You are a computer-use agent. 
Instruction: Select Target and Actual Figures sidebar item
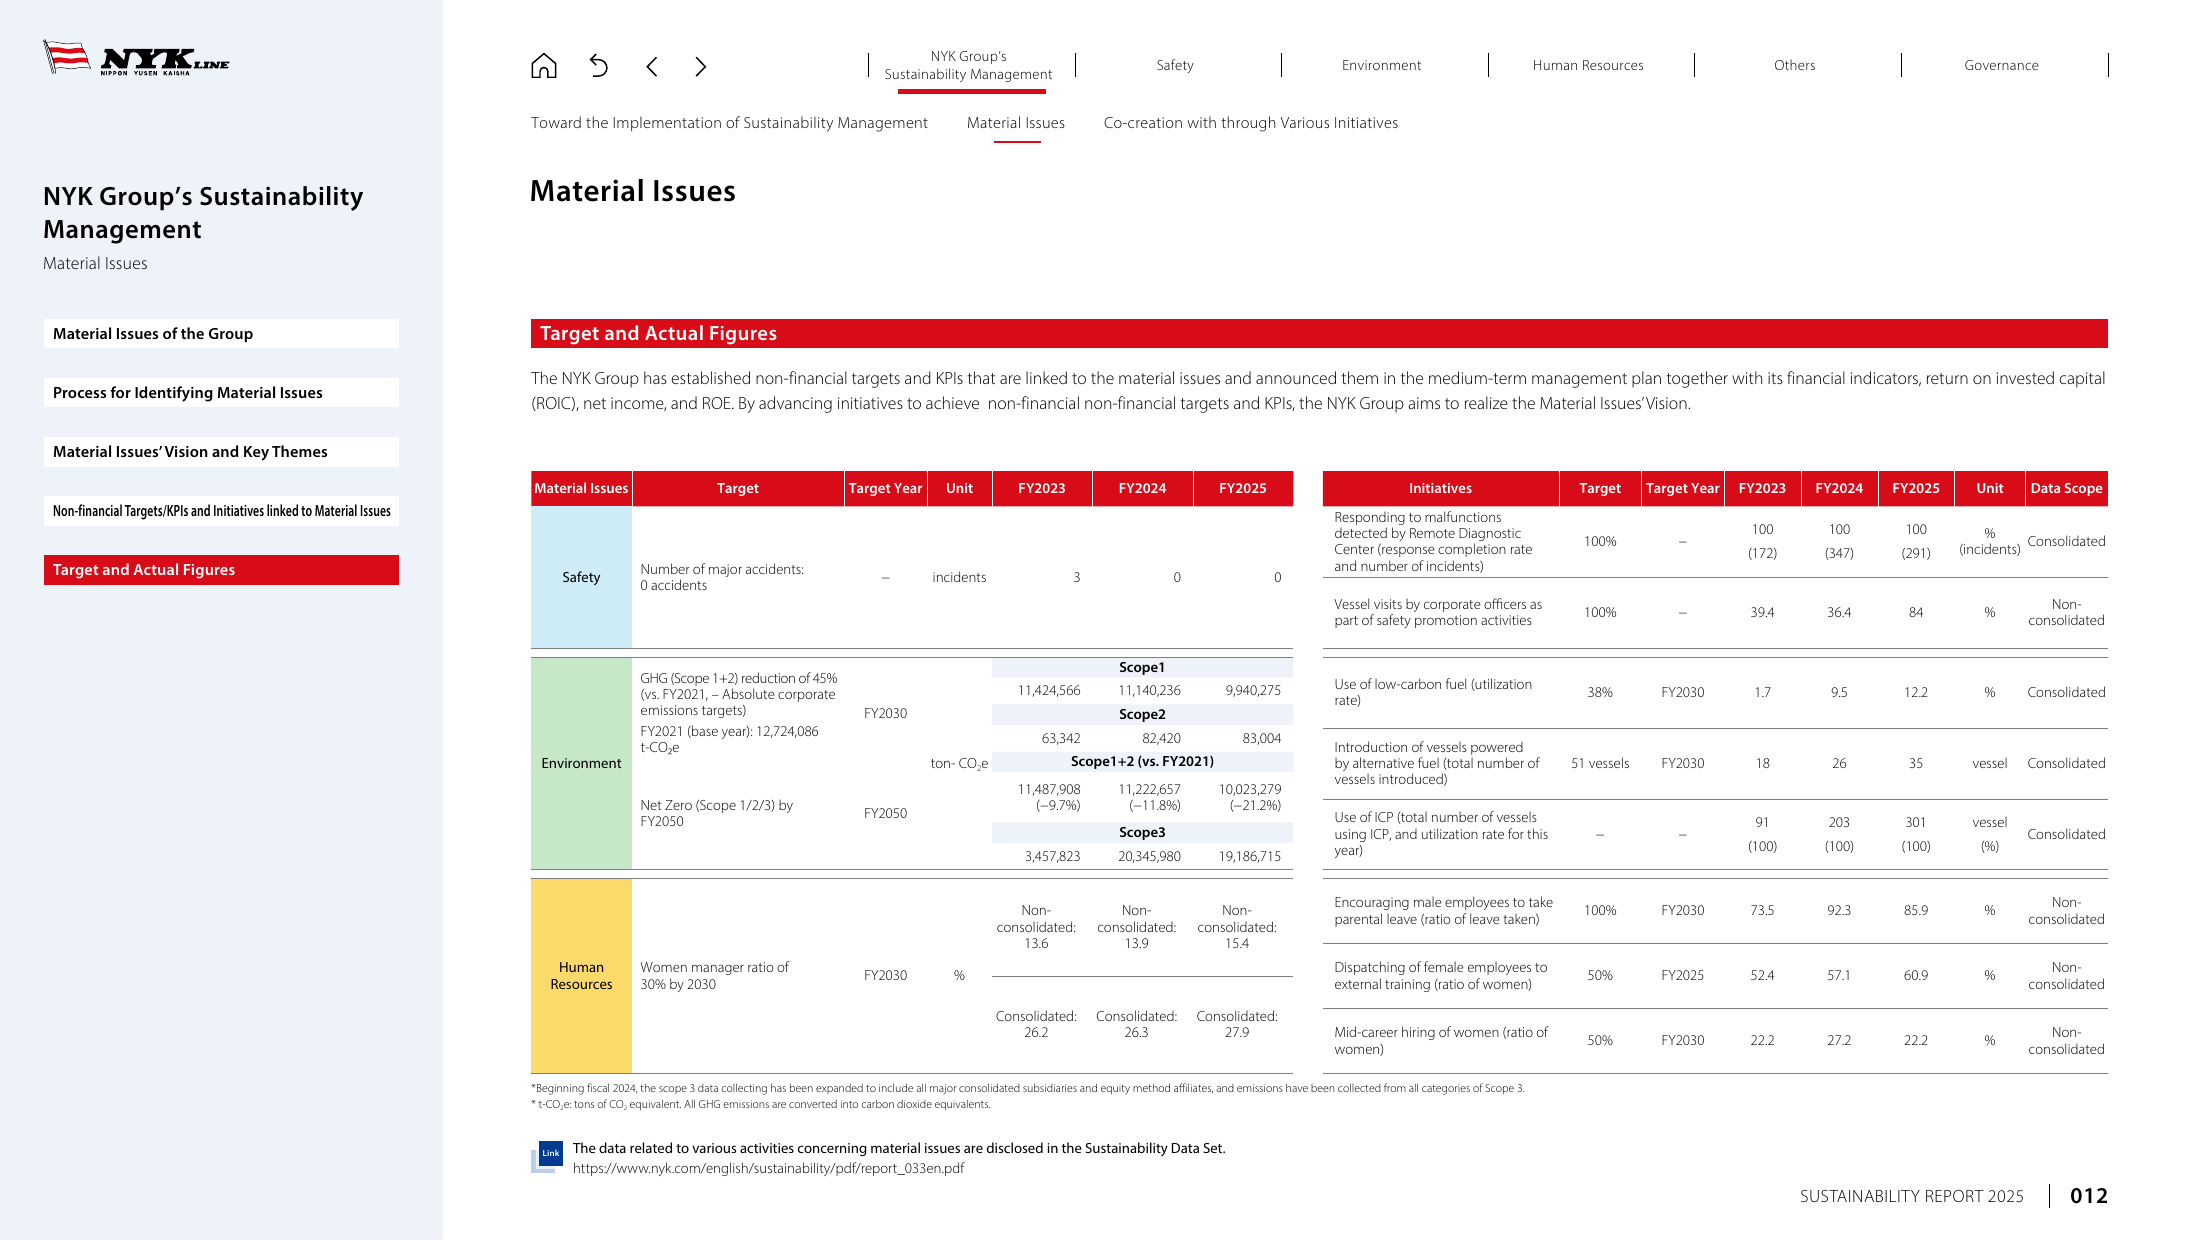point(221,570)
